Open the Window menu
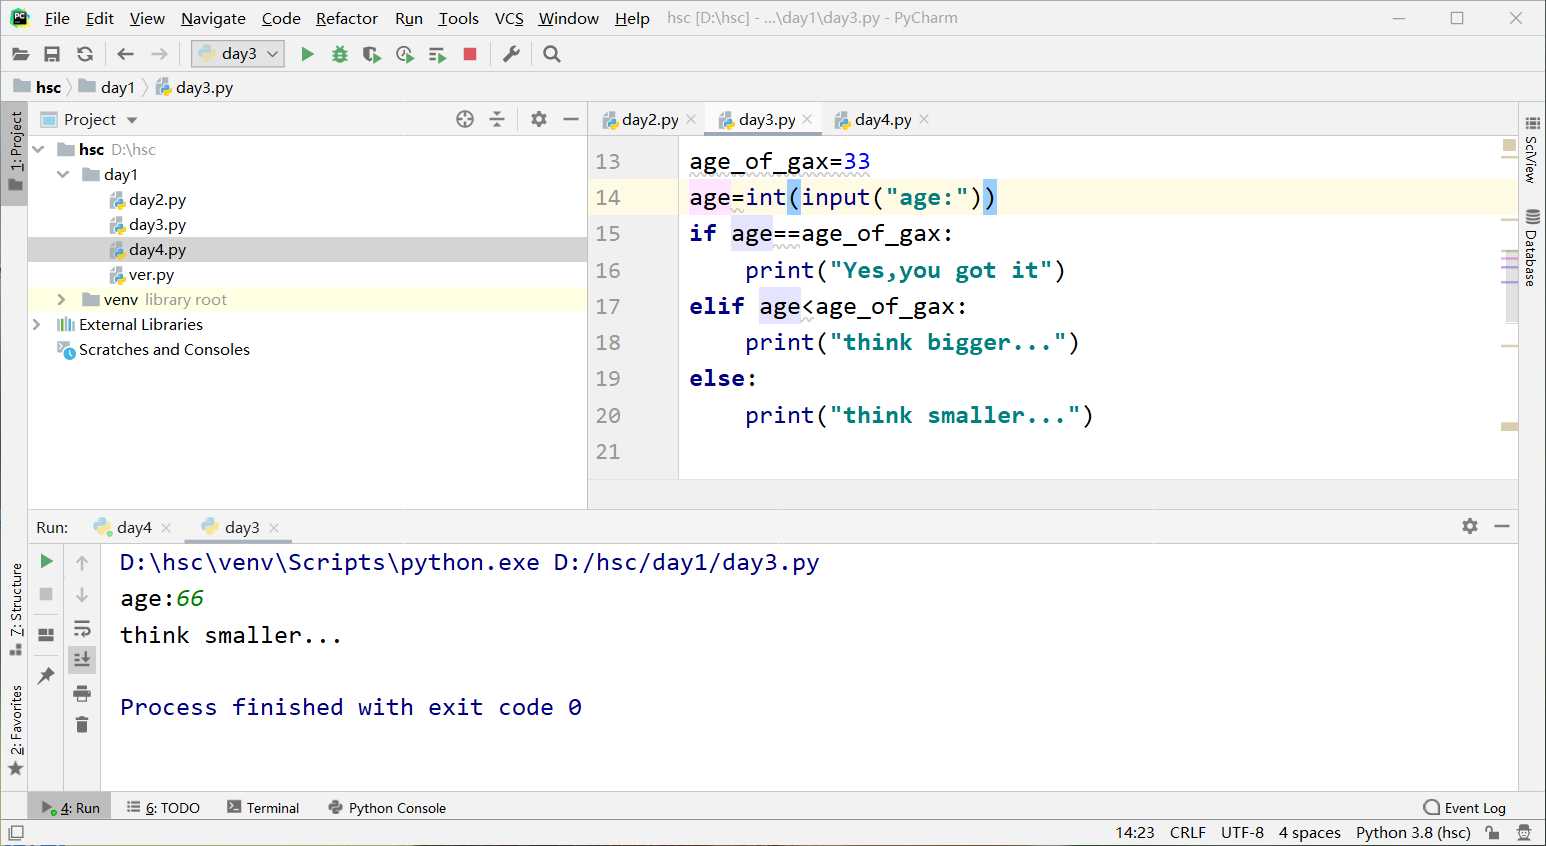This screenshot has height=846, width=1546. coord(568,18)
